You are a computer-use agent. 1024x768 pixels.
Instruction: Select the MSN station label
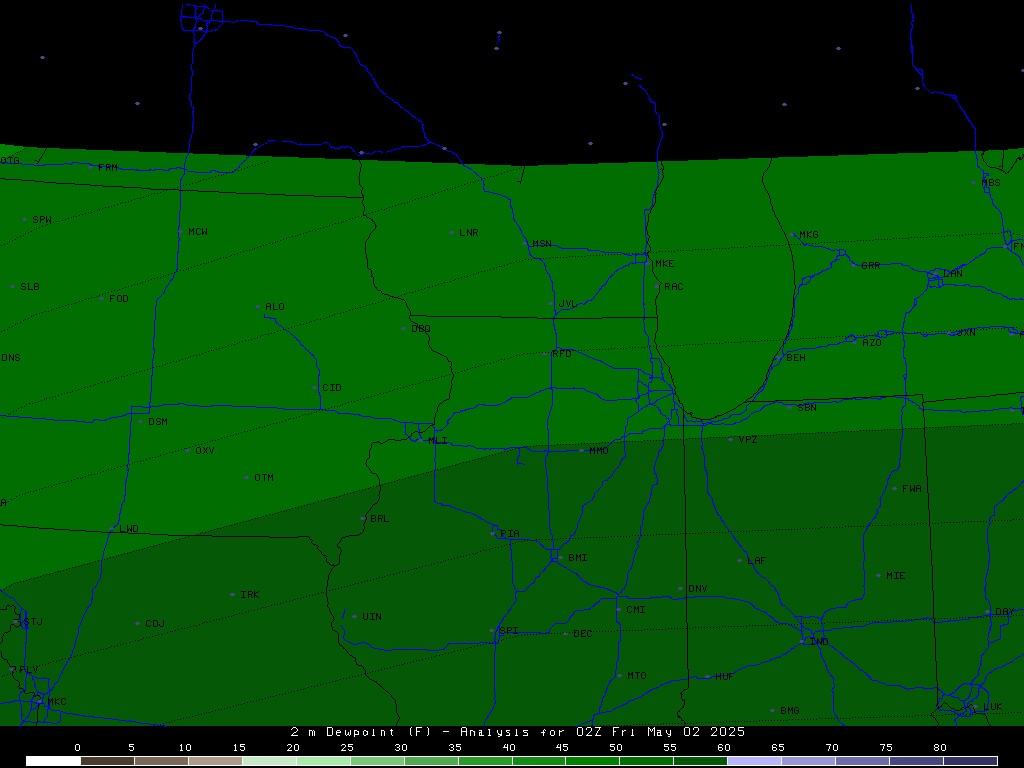coord(541,244)
